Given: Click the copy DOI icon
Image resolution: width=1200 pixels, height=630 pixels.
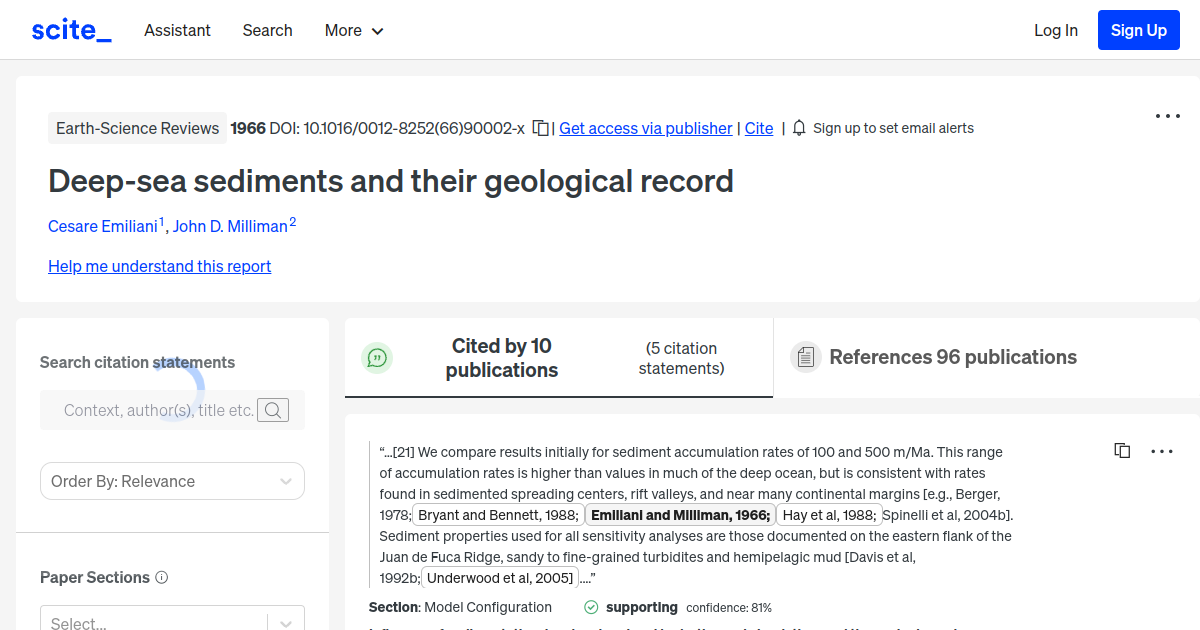Looking at the screenshot, I should pos(539,128).
